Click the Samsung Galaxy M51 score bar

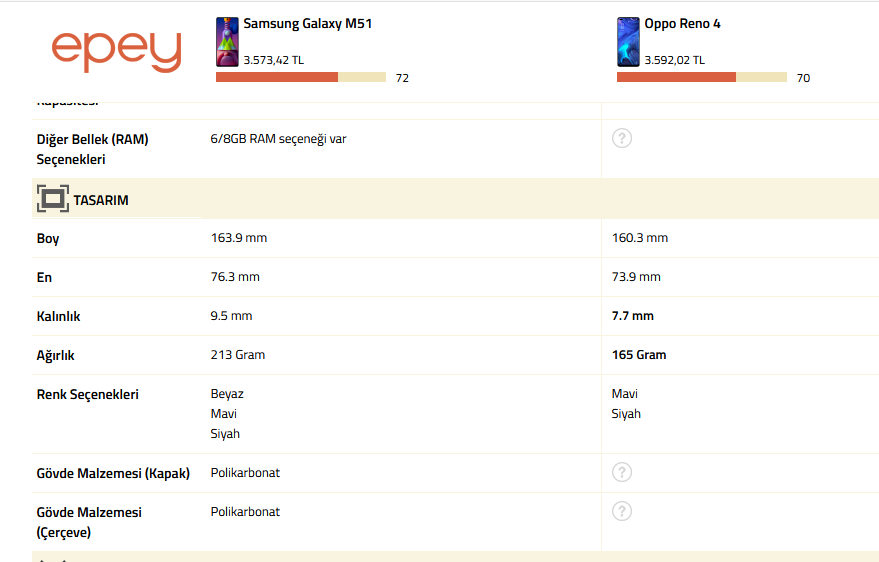point(301,77)
